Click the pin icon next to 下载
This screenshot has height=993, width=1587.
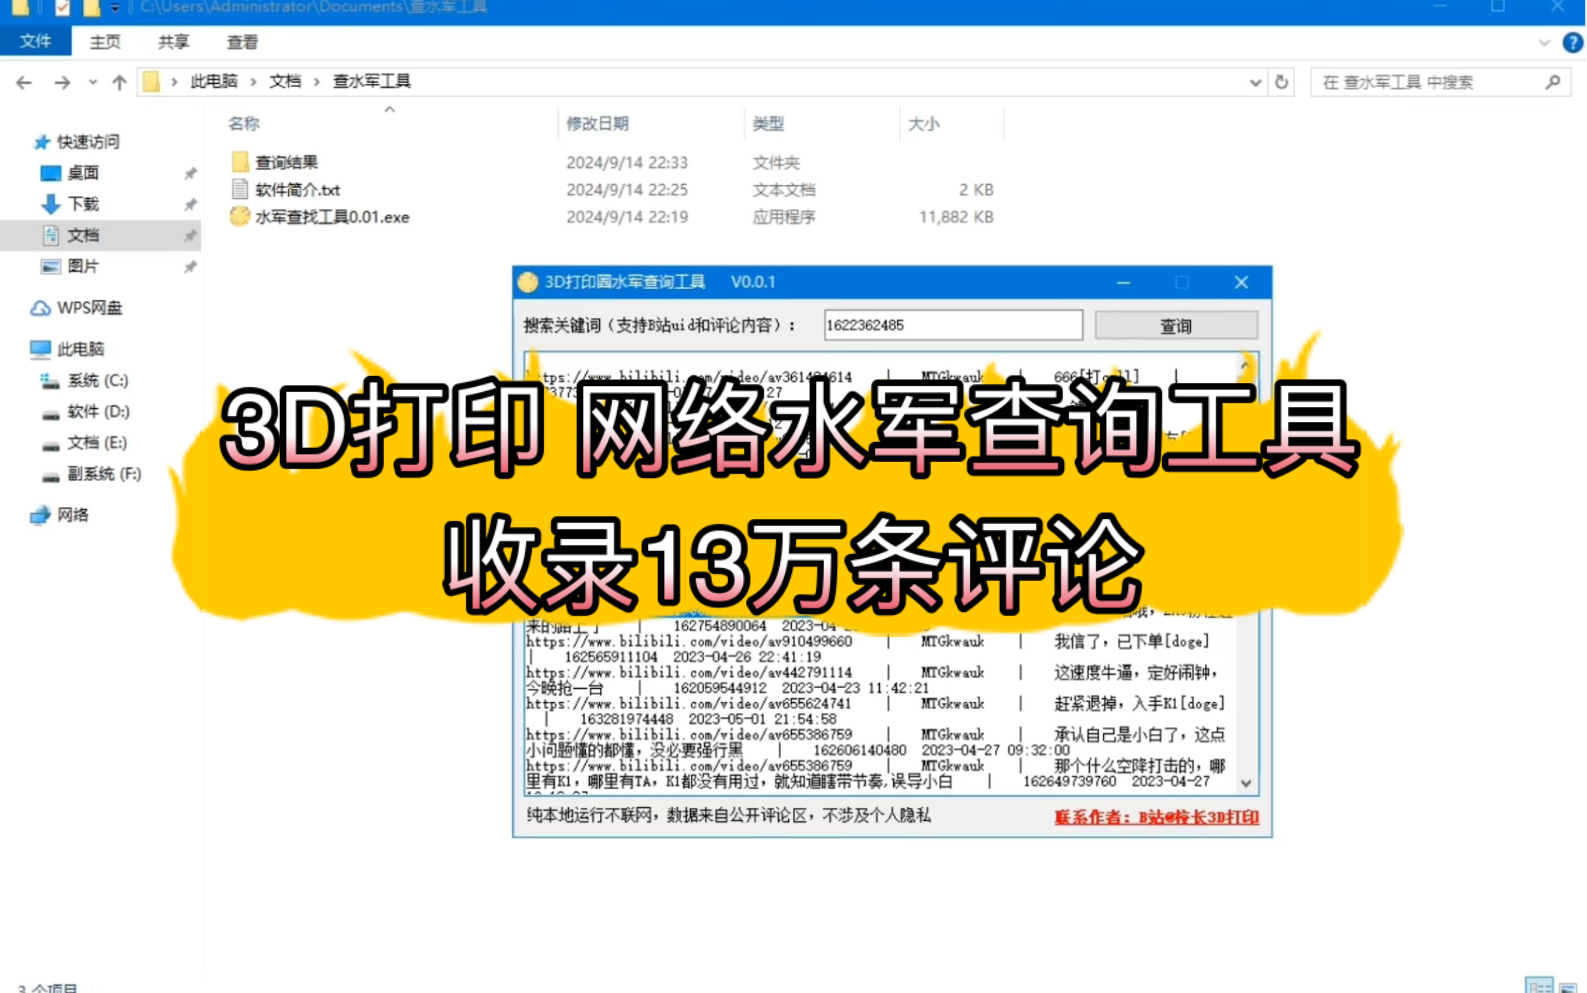(x=190, y=204)
